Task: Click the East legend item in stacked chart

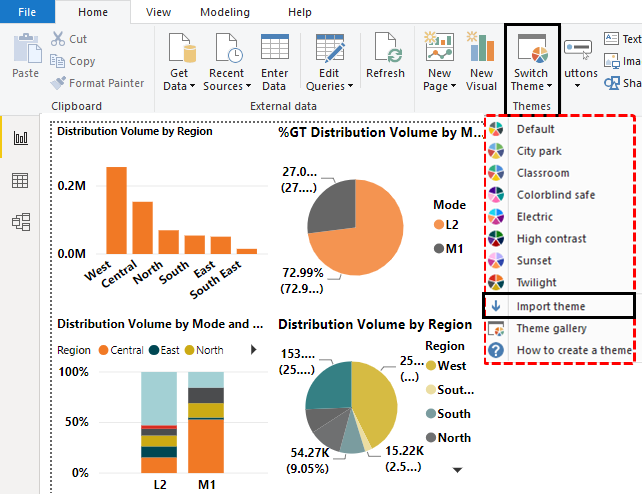Action: [164, 350]
